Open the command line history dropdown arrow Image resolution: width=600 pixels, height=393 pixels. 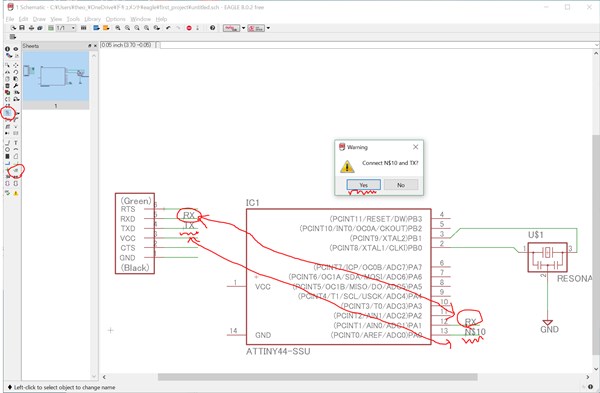pyautogui.click(x=596, y=45)
